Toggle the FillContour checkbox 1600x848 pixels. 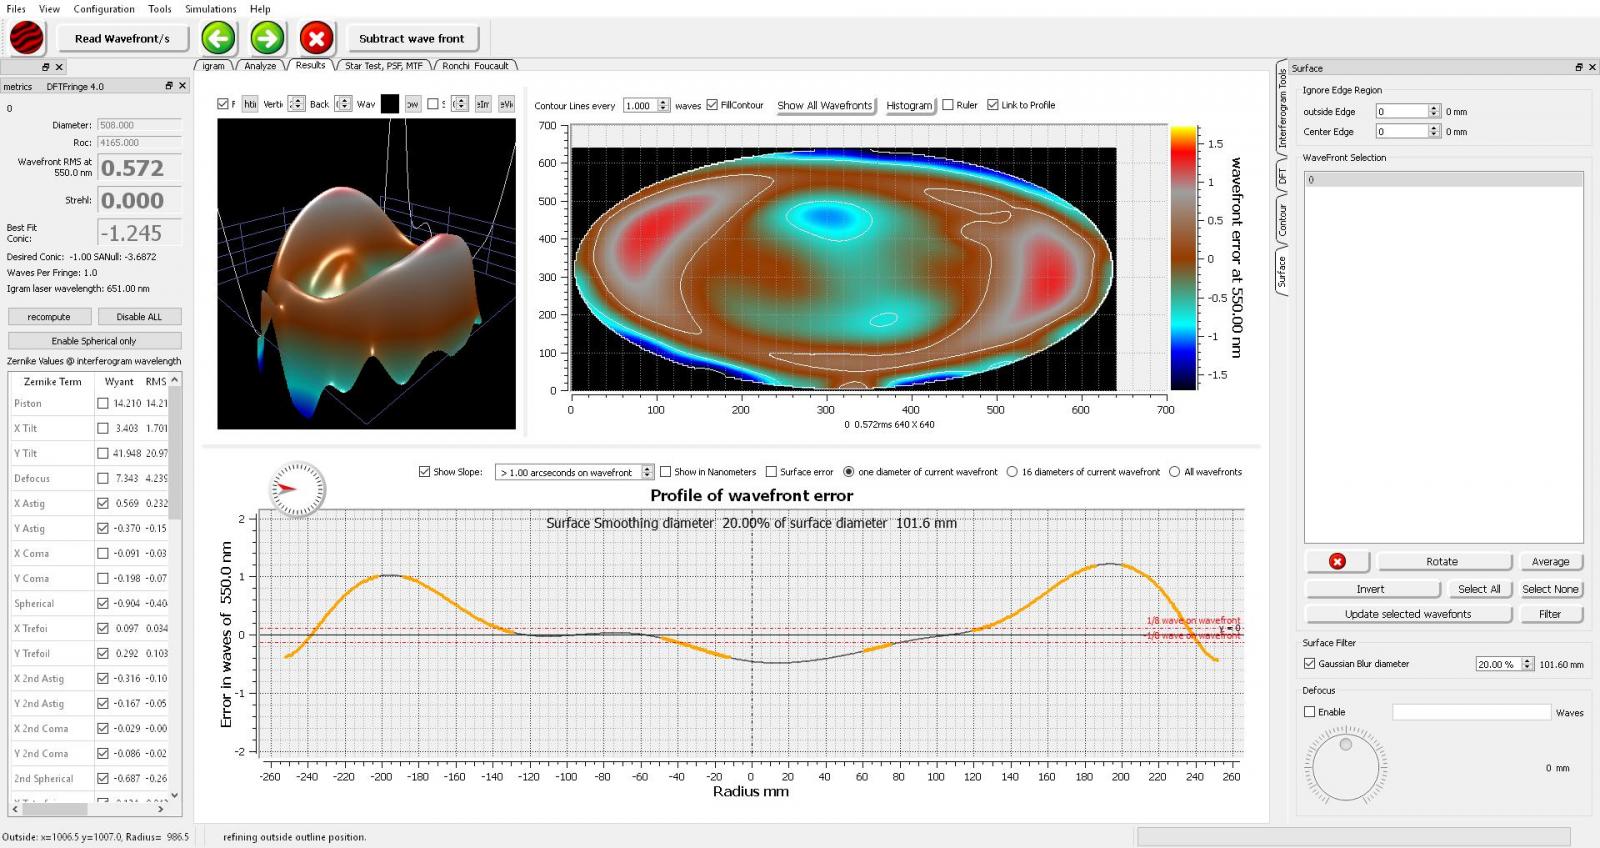click(712, 105)
